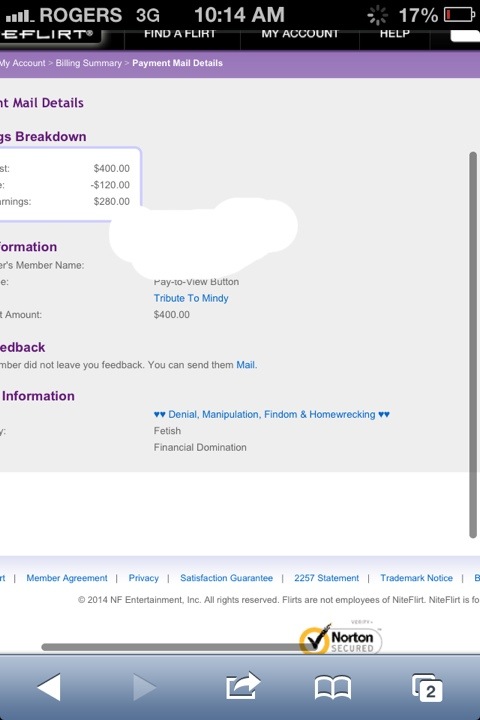Open the Safari tabs switcher icon
The width and height of the screenshot is (480, 720).
(x=427, y=687)
